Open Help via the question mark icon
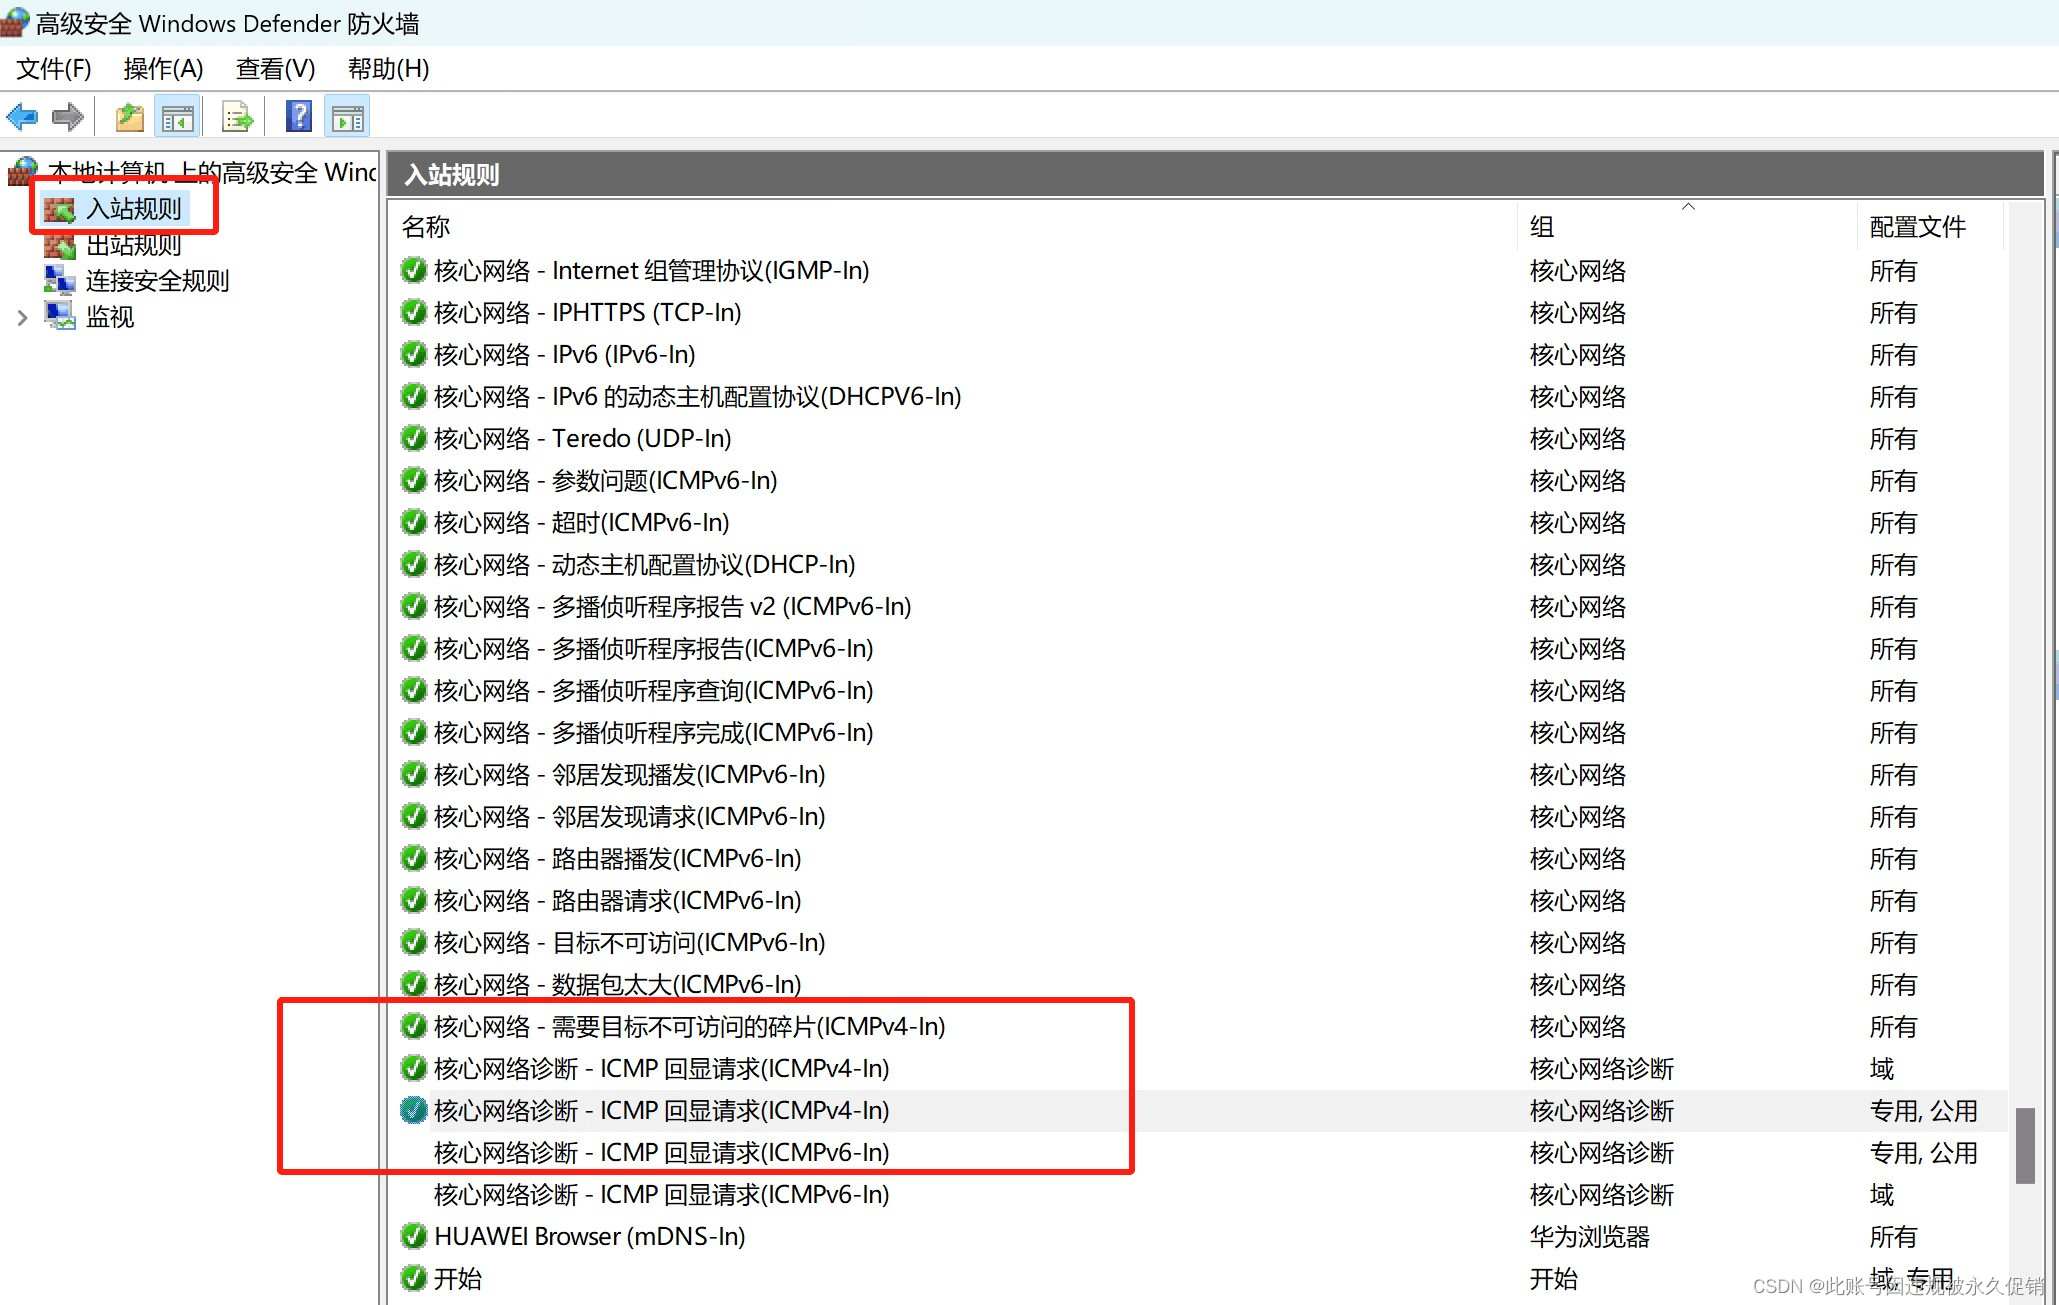This screenshot has height=1305, width=2059. 298,117
